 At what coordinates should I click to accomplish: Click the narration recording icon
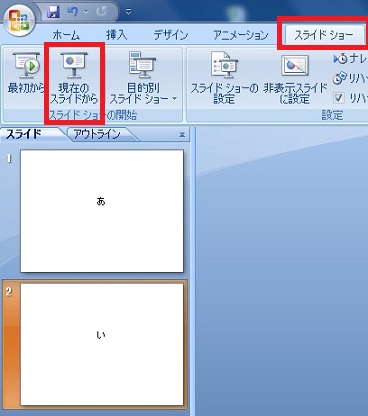pos(340,59)
